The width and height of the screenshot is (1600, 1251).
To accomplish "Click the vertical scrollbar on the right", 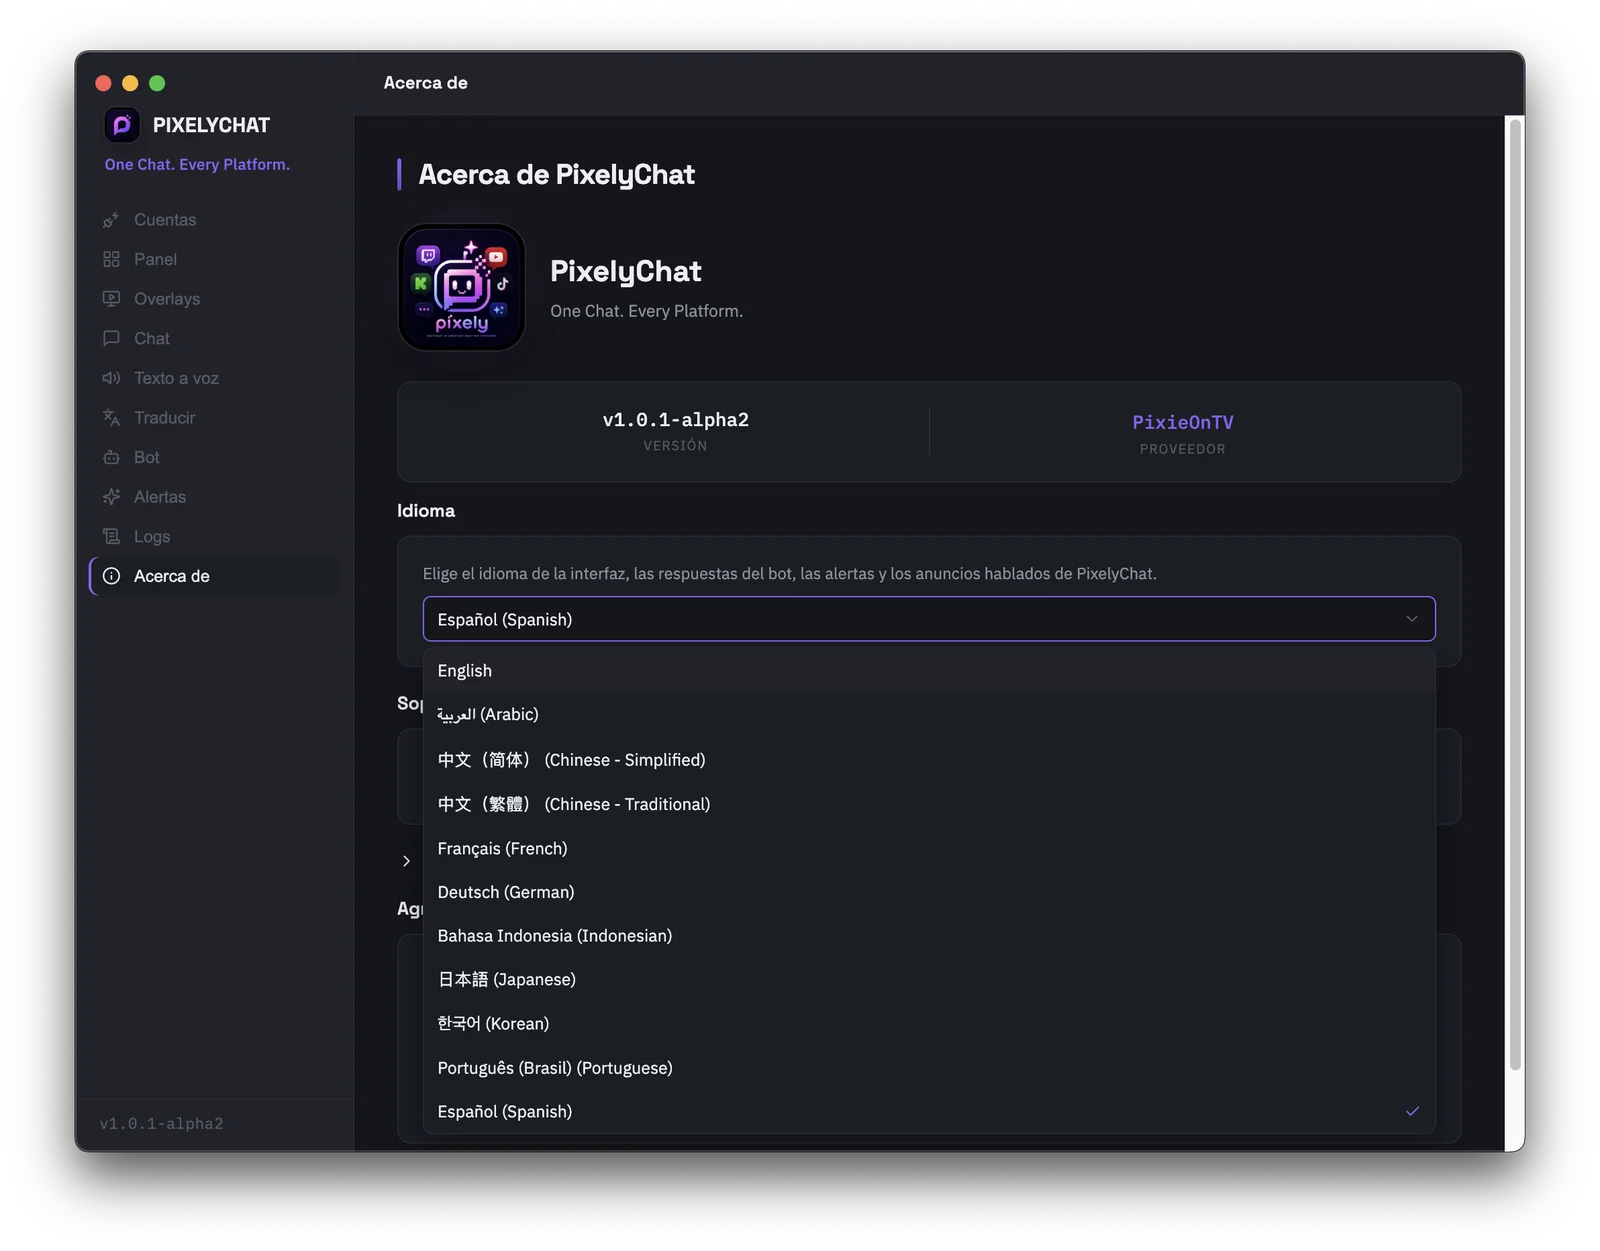I will pos(1516,594).
